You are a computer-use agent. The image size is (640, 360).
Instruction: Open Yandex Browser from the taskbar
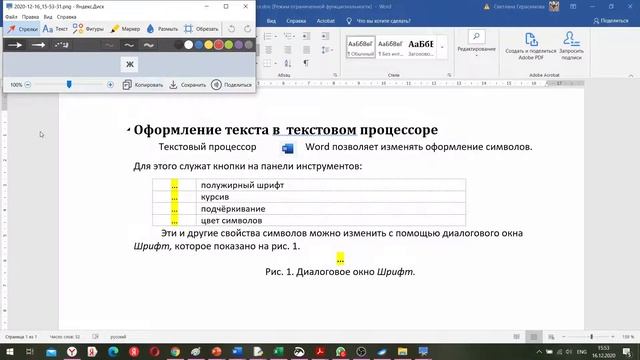point(72,351)
